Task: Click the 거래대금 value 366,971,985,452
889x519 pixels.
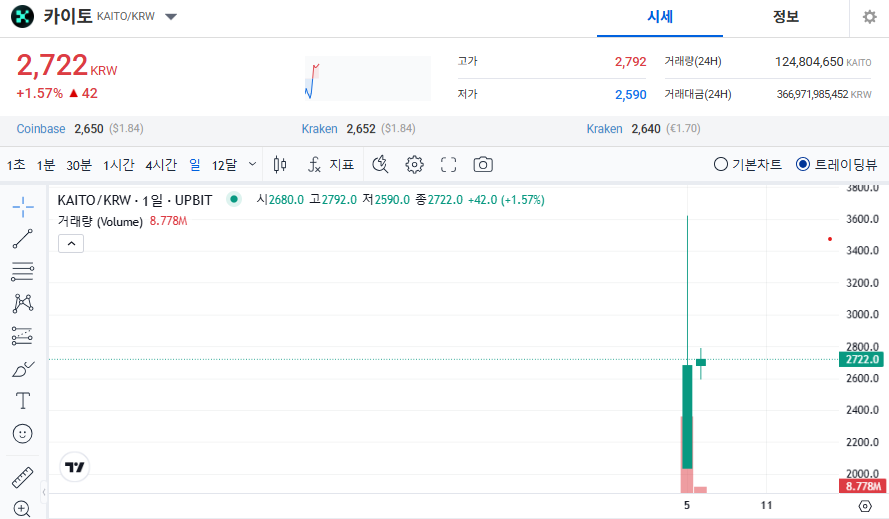Action: coord(812,95)
